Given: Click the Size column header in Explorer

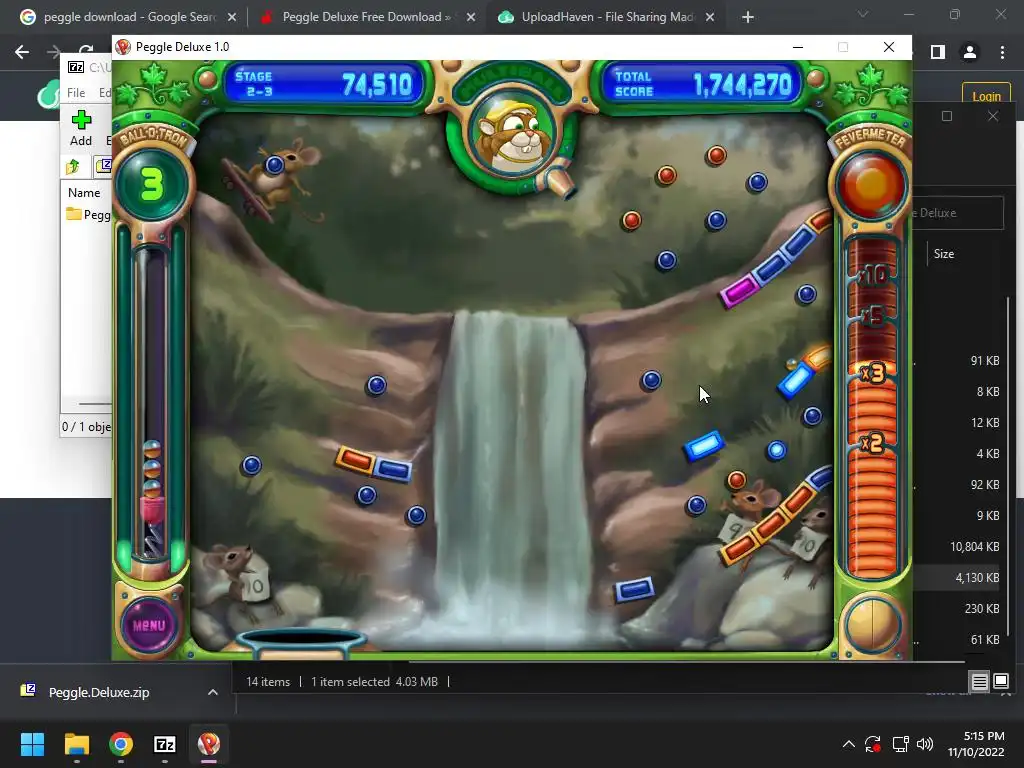Looking at the screenshot, I should pos(944,254).
